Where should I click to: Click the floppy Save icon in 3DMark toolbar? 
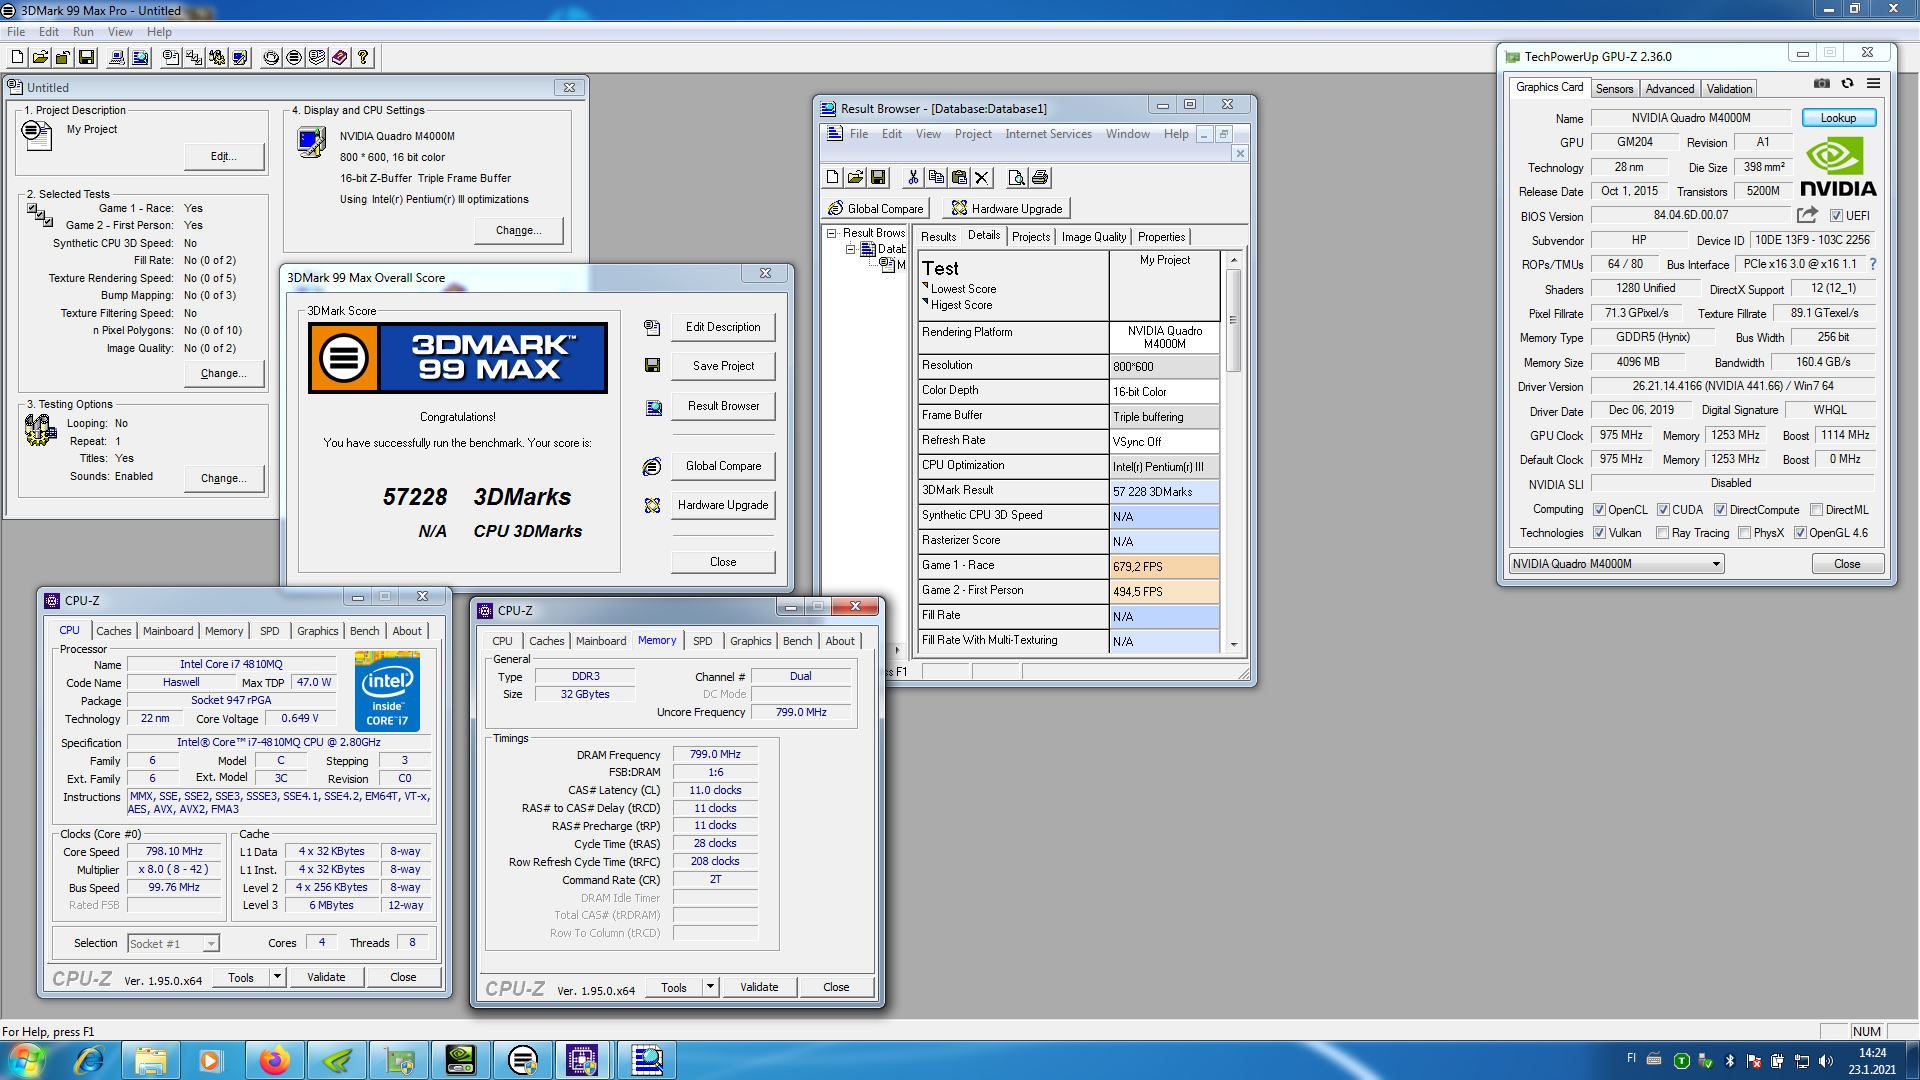pos(86,57)
